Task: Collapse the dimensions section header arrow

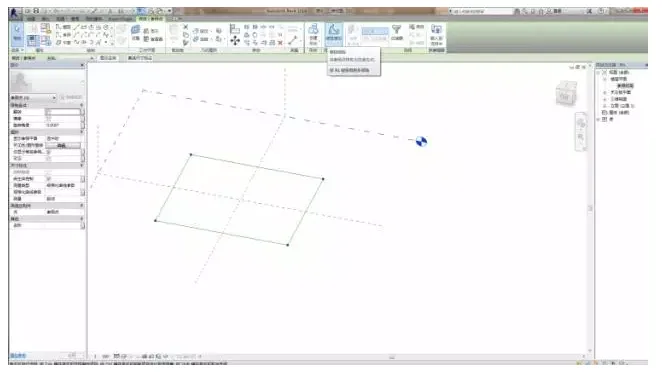Action: coord(82,165)
